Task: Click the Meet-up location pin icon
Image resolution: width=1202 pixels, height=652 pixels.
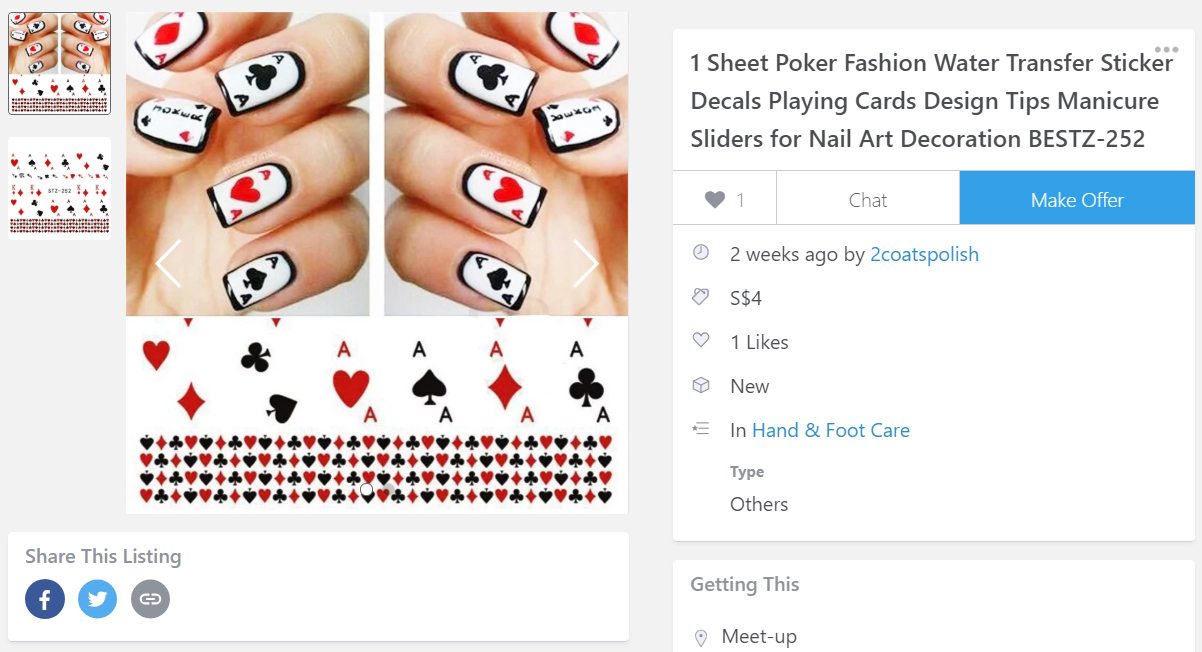Action: (x=701, y=637)
